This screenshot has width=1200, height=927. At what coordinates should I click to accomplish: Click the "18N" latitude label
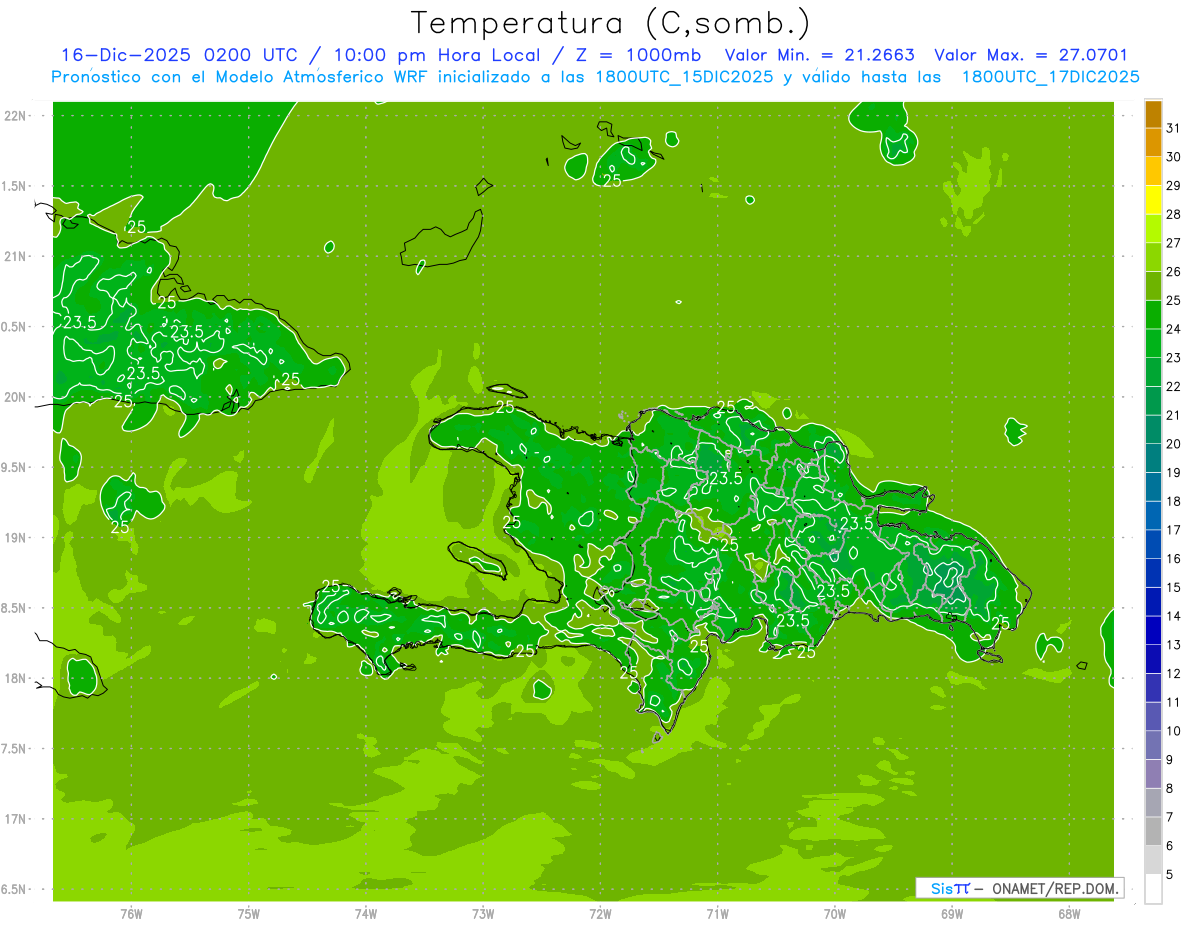coord(17,678)
